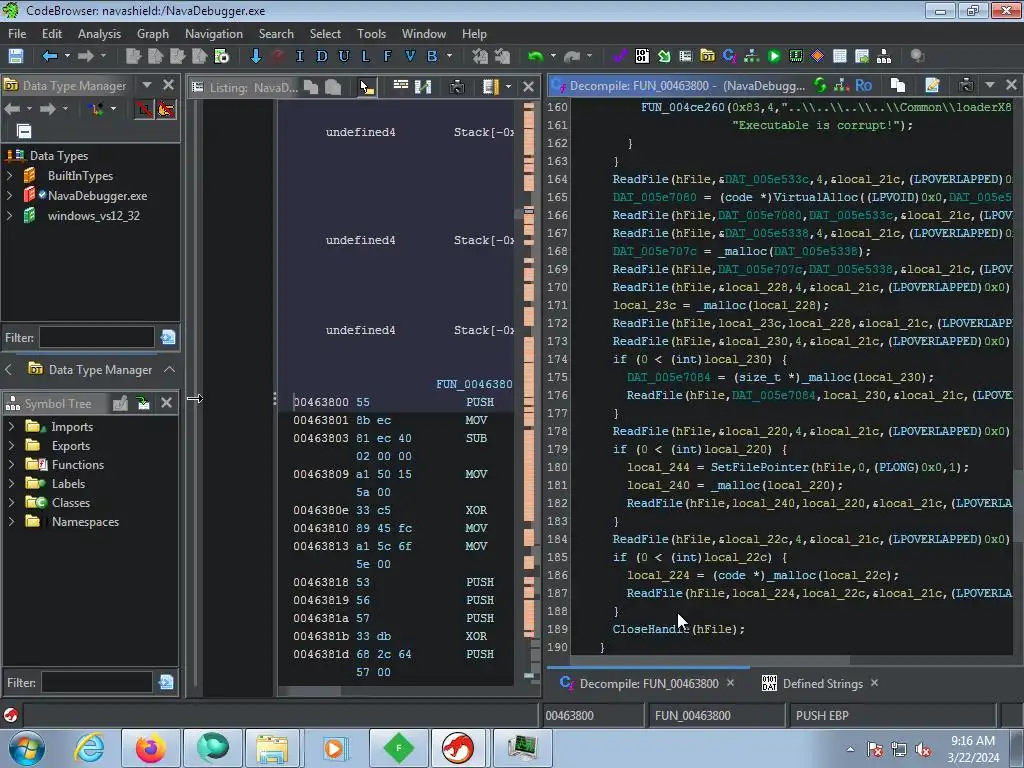Expand NavaDebugger.exe data type archive
Viewport: 1024px width, 768px height.
[x=10, y=195]
